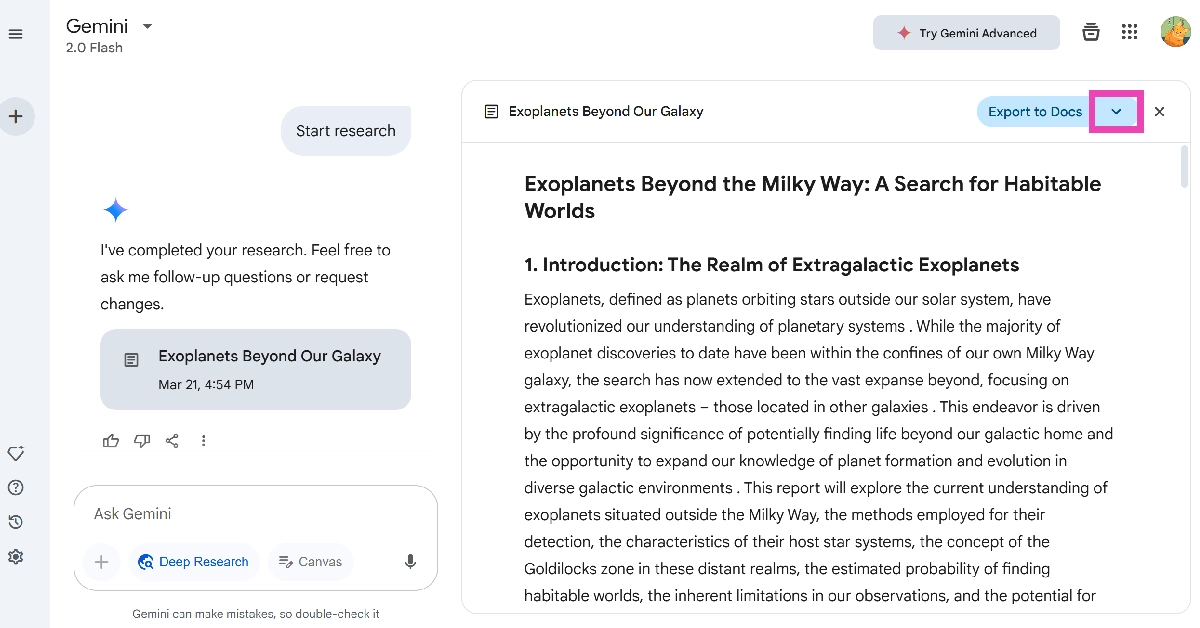Open Activity history icon in sidebar
Viewport: 1200px width, 628px height.
pos(16,522)
